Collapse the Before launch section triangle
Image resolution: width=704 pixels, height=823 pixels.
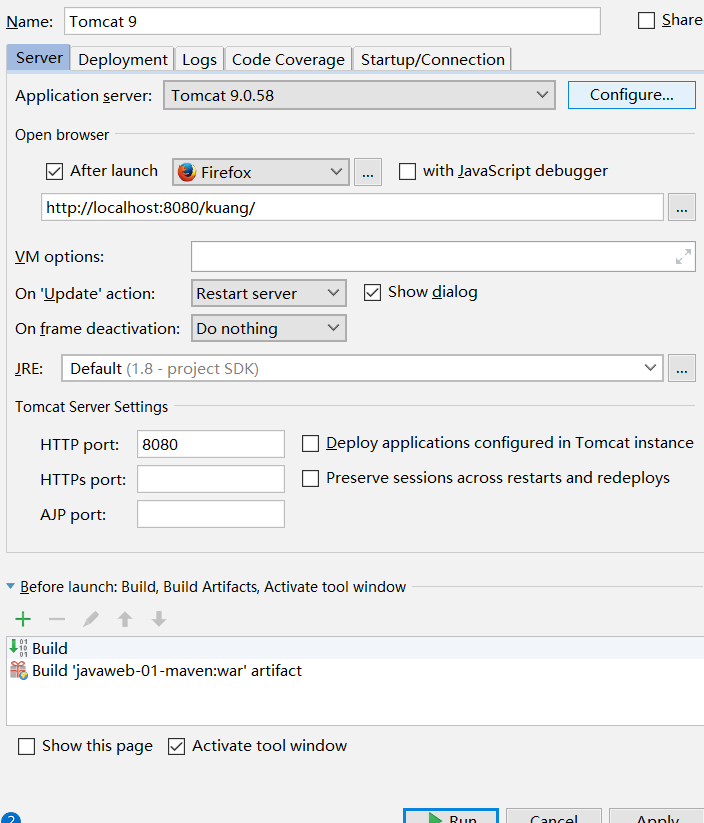point(10,586)
